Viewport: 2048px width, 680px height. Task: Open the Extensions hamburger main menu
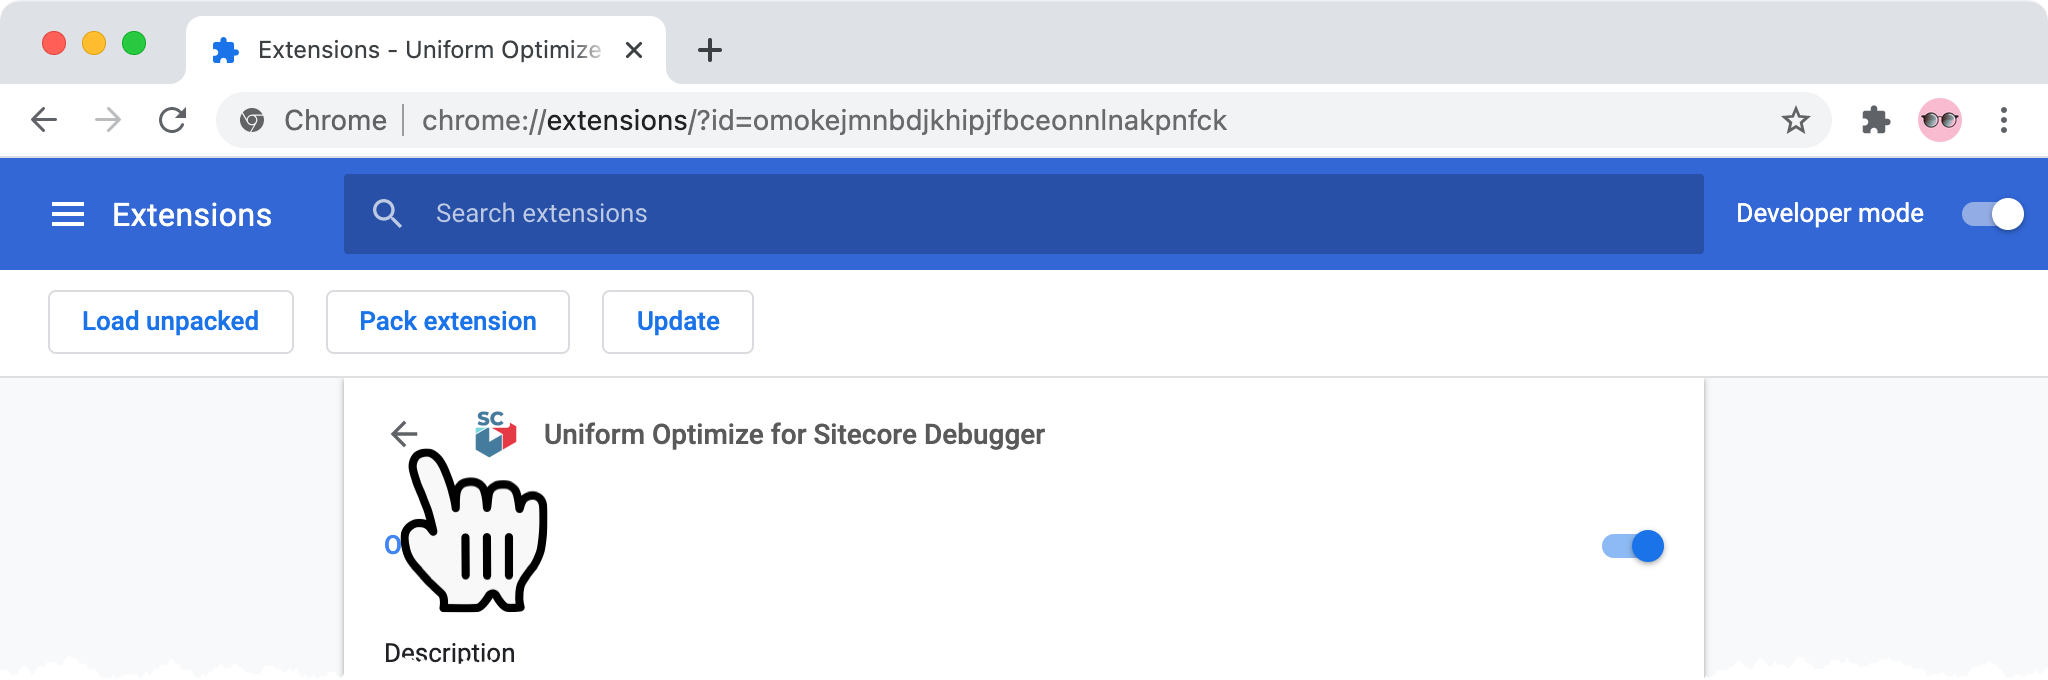coord(68,214)
